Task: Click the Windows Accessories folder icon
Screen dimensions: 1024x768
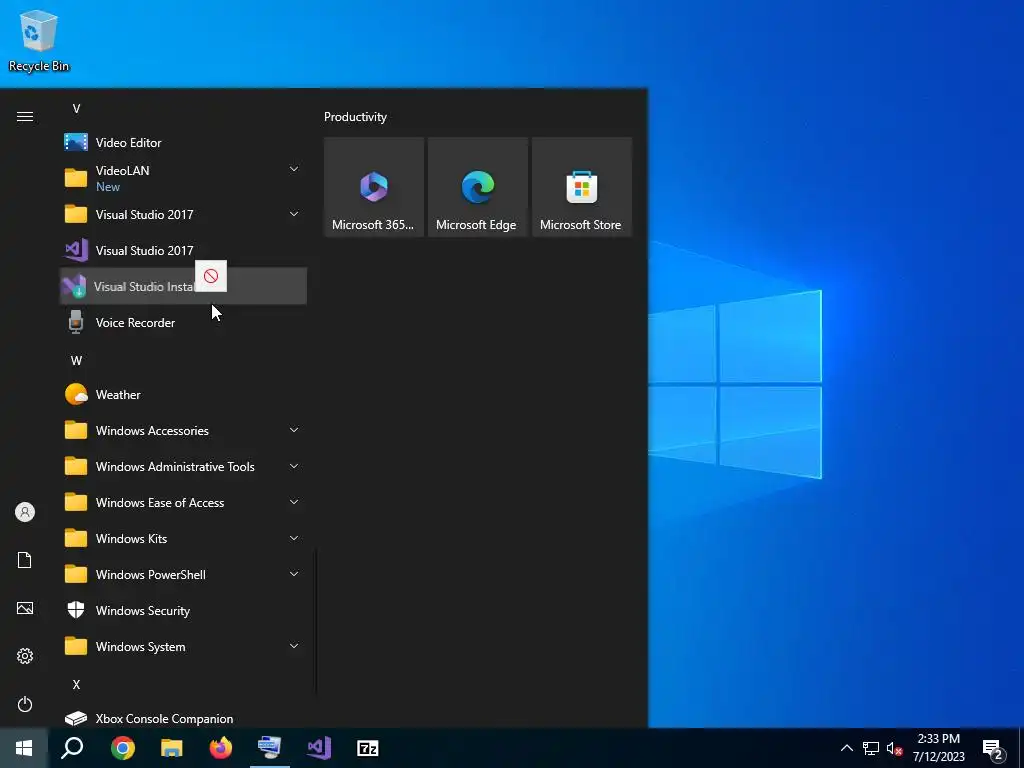Action: click(76, 430)
